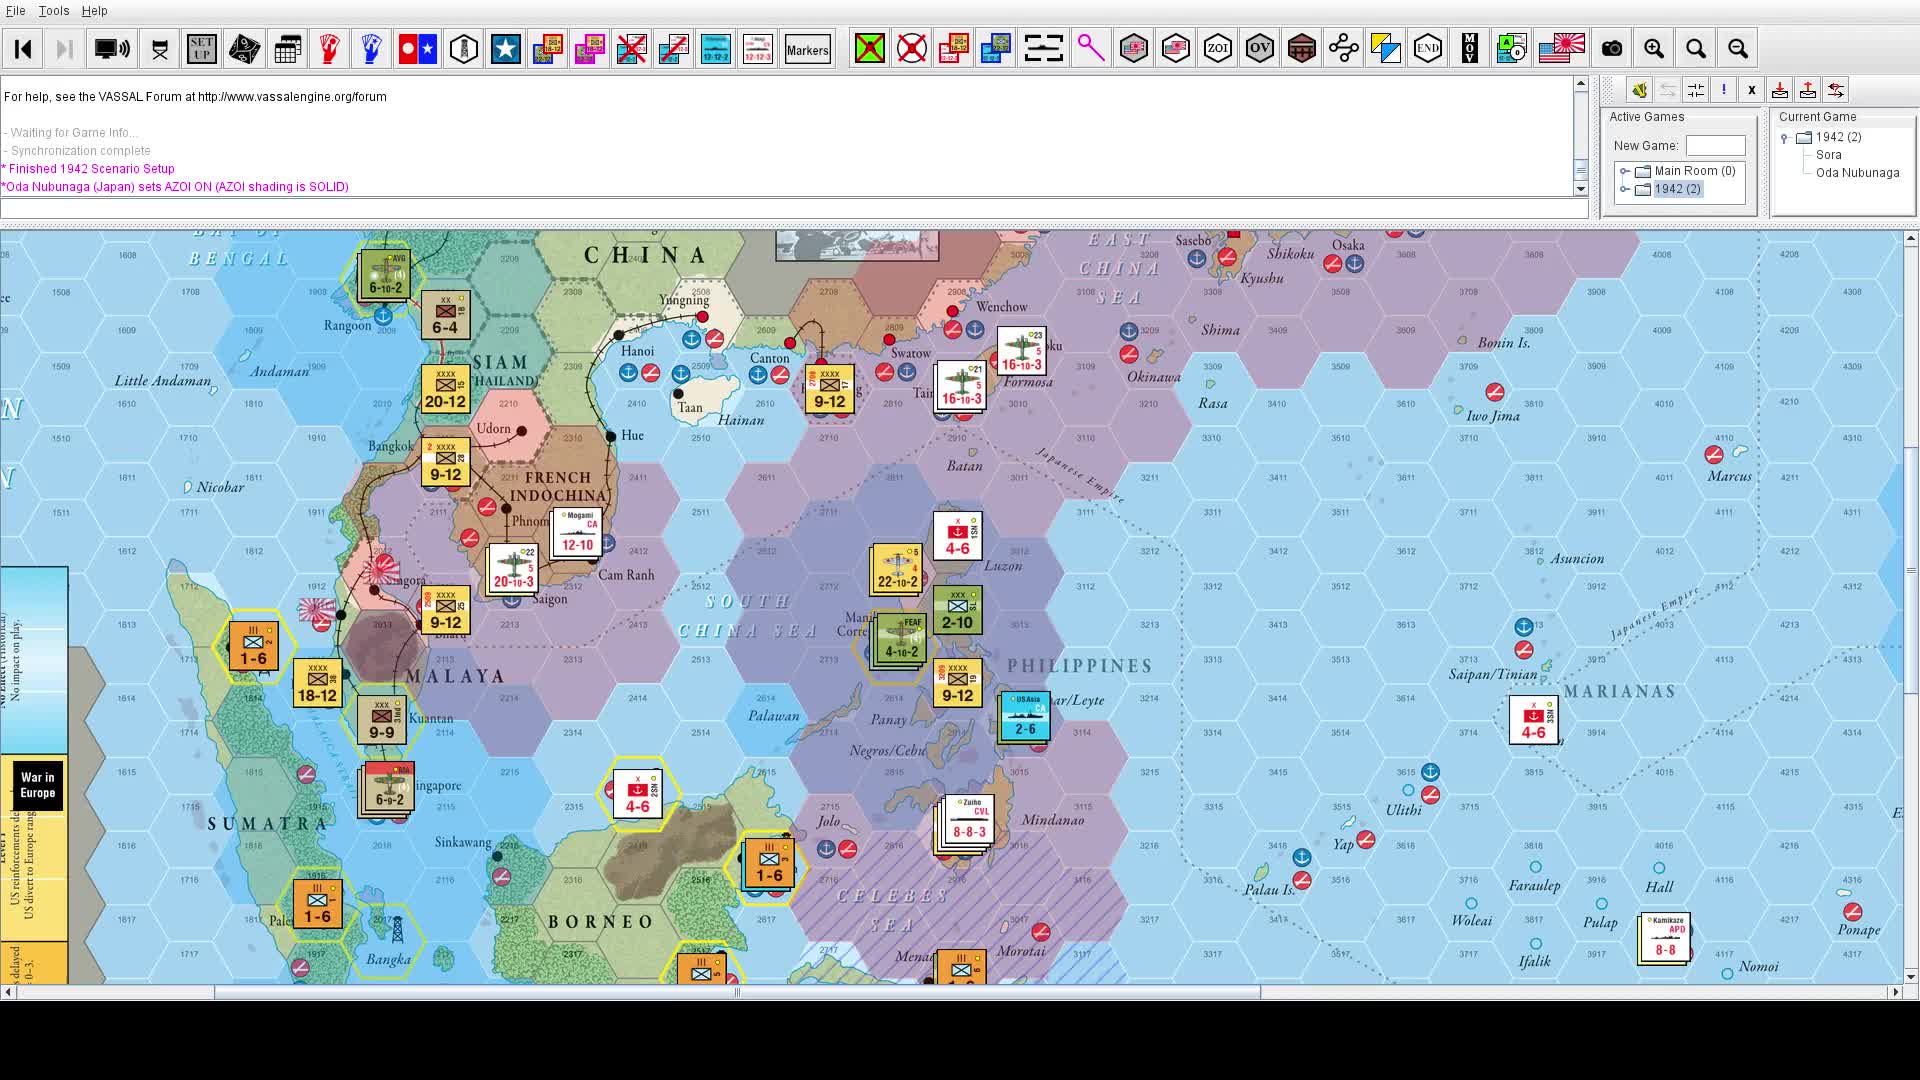The width and height of the screenshot is (1920, 1080).
Task: Select the Kamikaze APD 8-8 counter
Action: pos(1665,938)
